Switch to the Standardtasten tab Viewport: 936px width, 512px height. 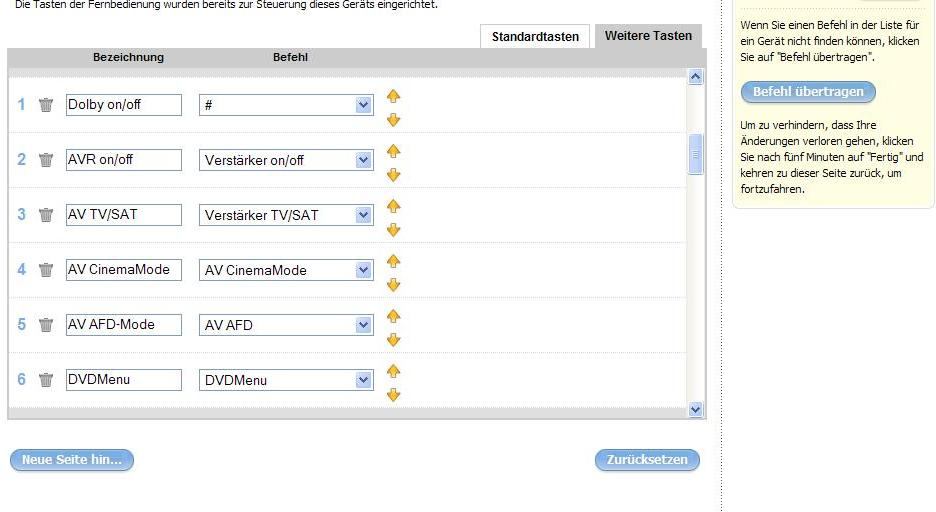535,37
